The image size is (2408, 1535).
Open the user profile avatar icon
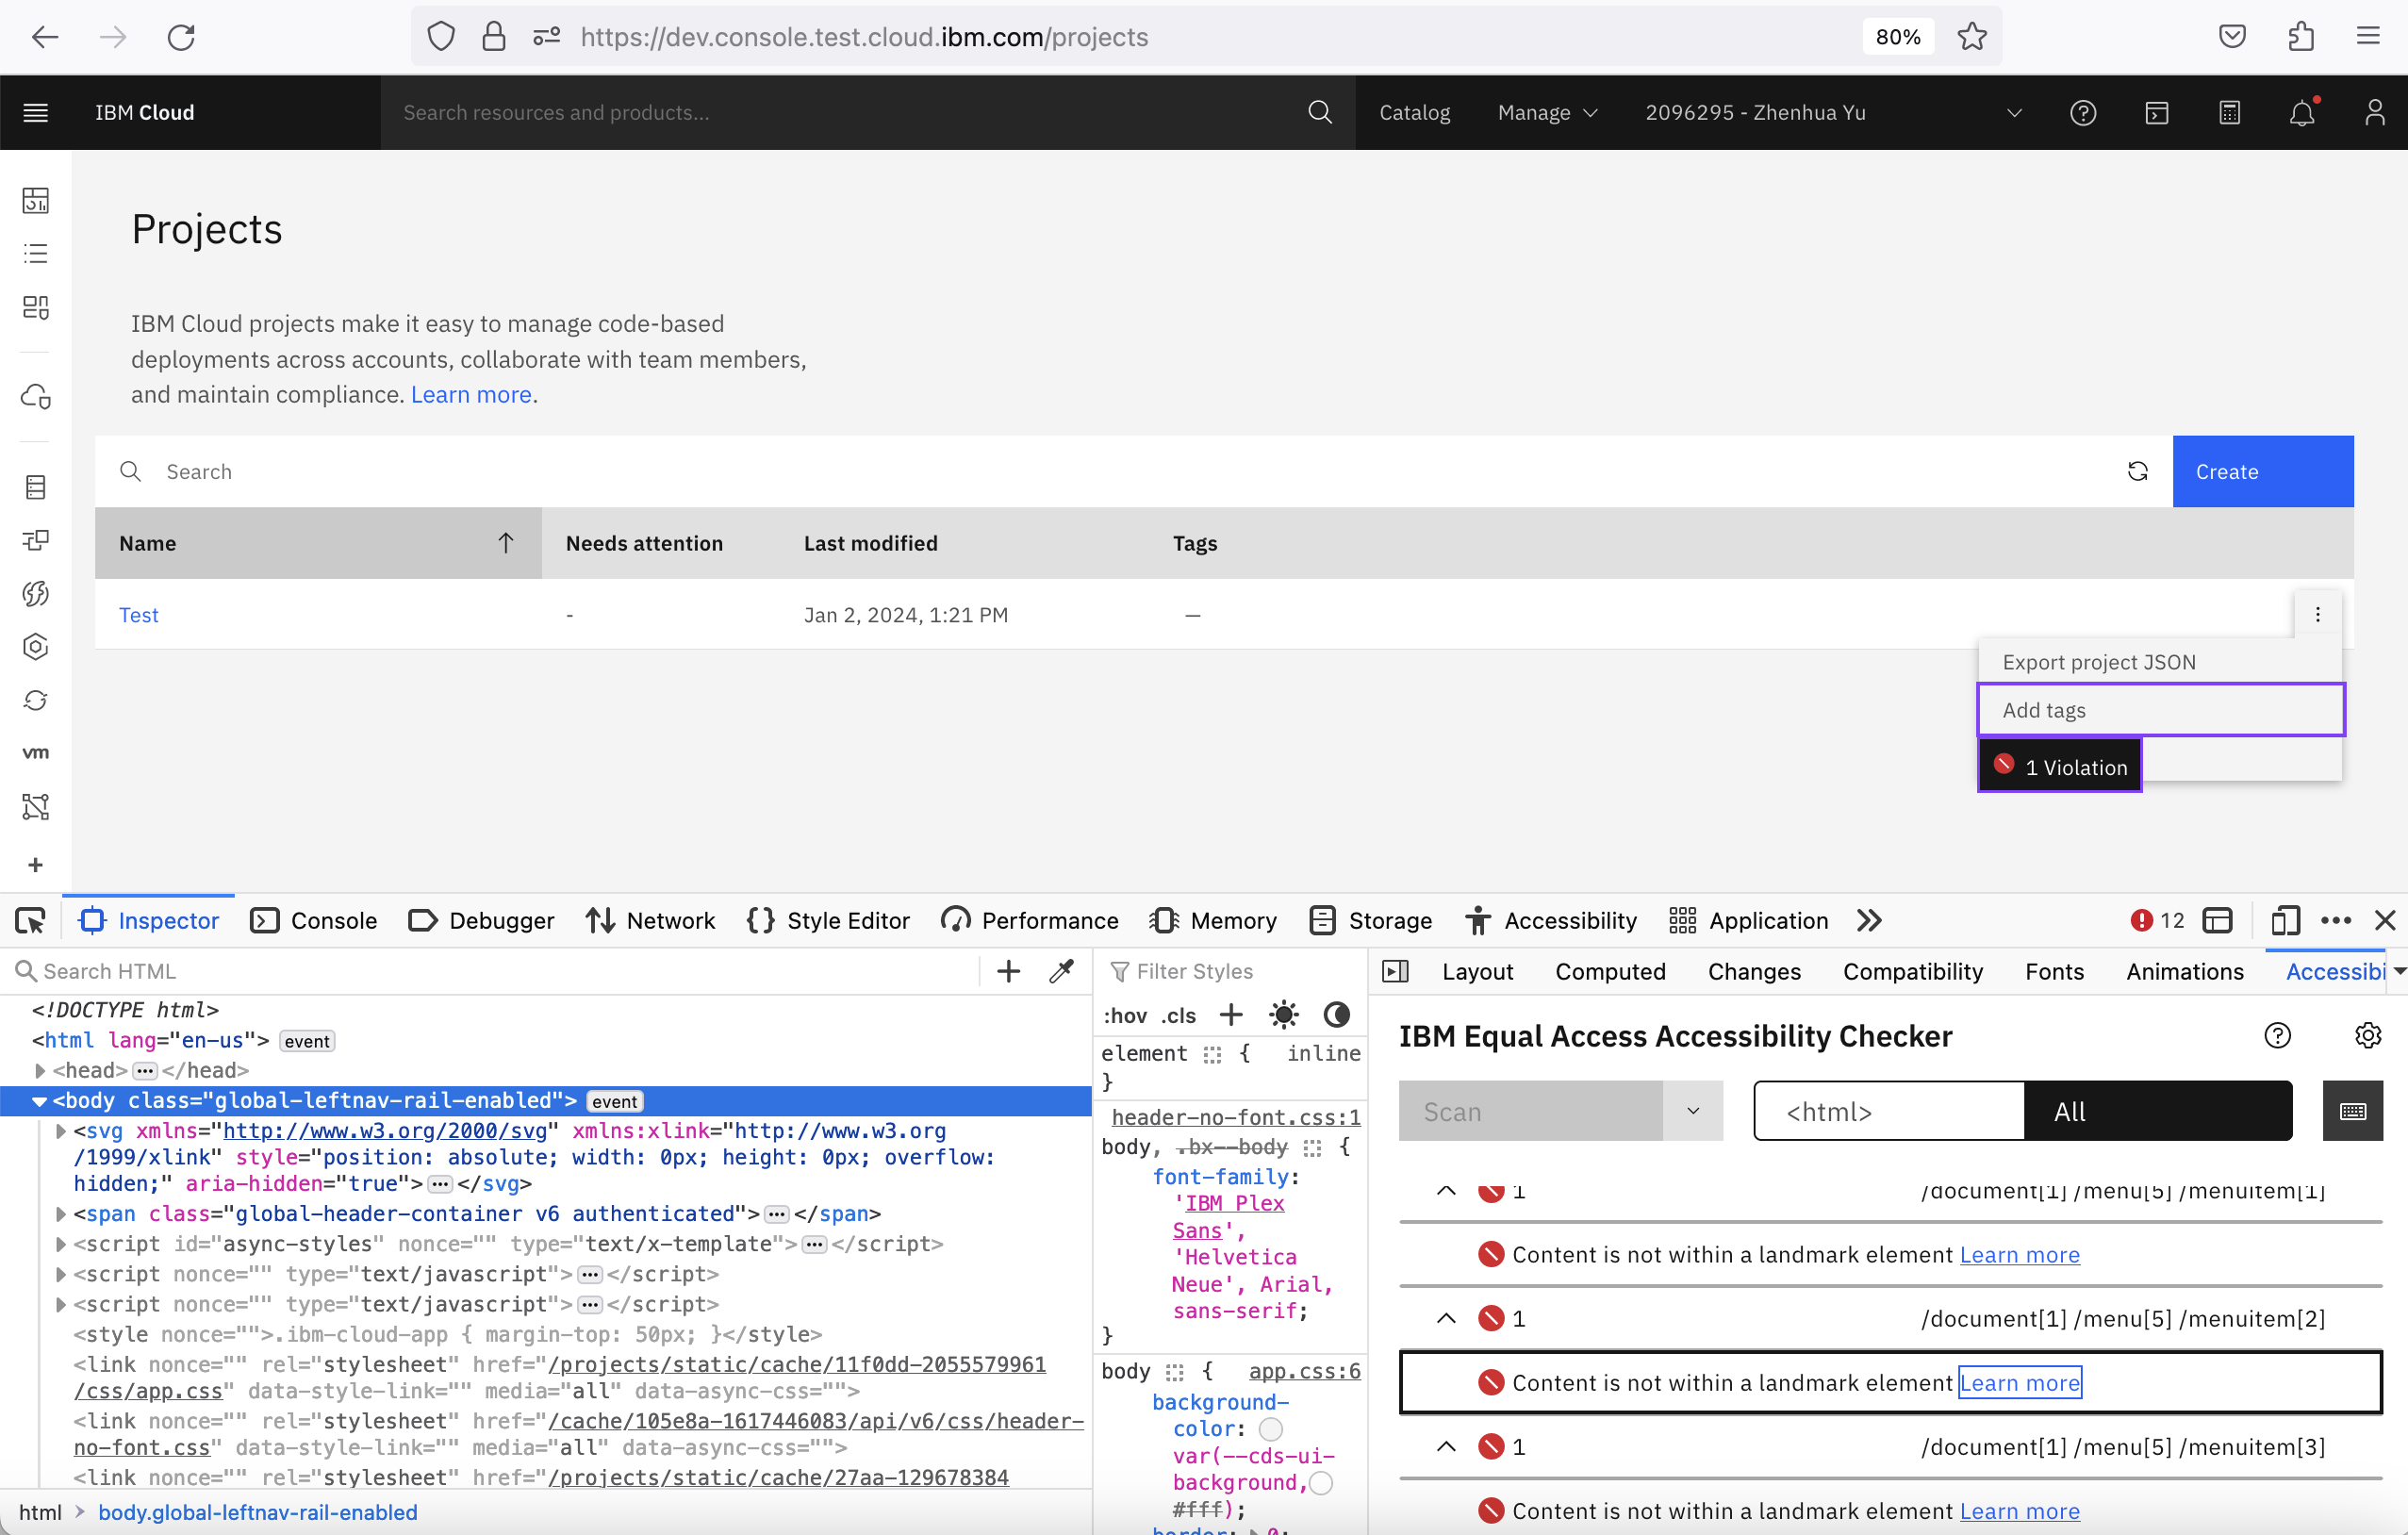tap(2375, 112)
